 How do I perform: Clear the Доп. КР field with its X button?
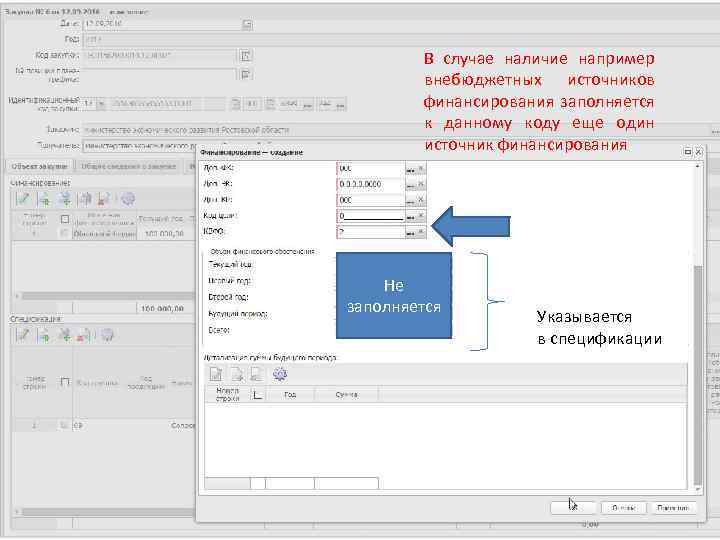click(x=421, y=200)
